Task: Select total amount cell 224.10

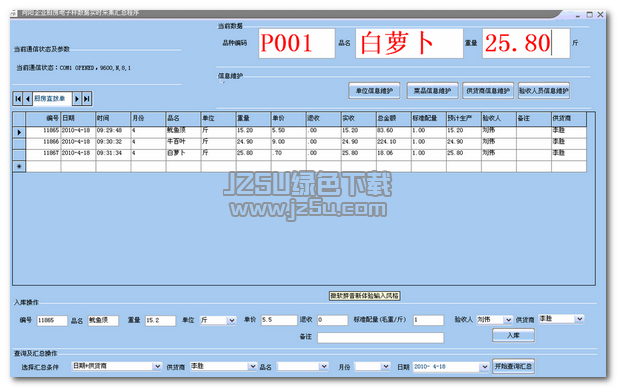Action: click(393, 143)
